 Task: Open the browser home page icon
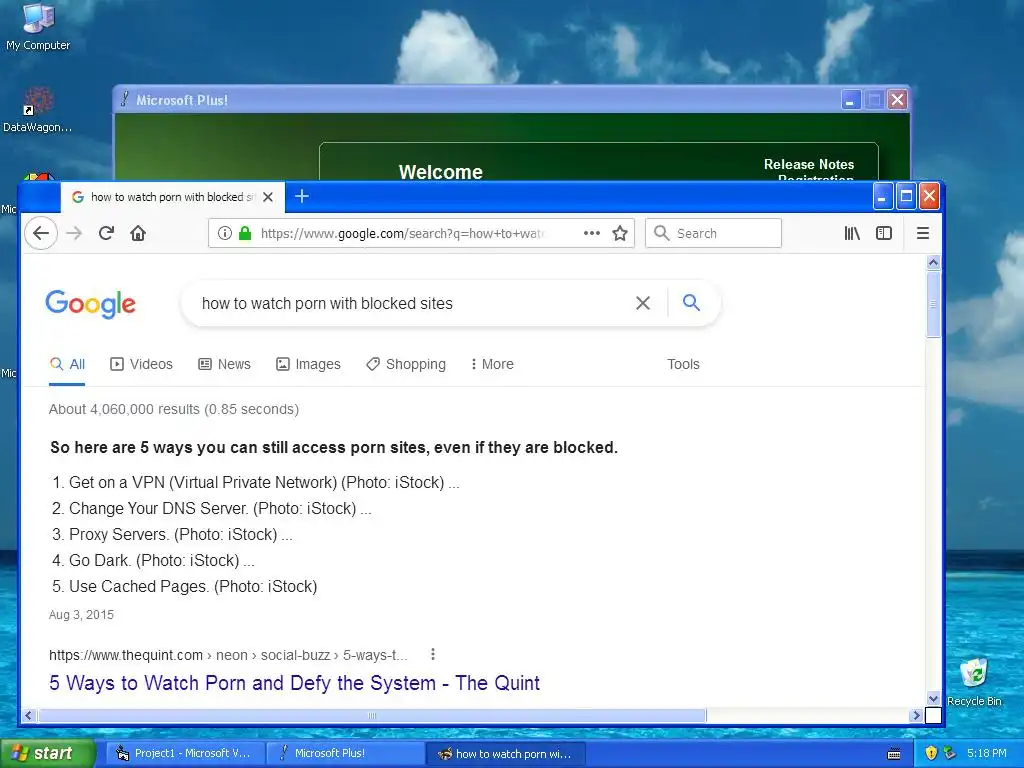coord(138,233)
